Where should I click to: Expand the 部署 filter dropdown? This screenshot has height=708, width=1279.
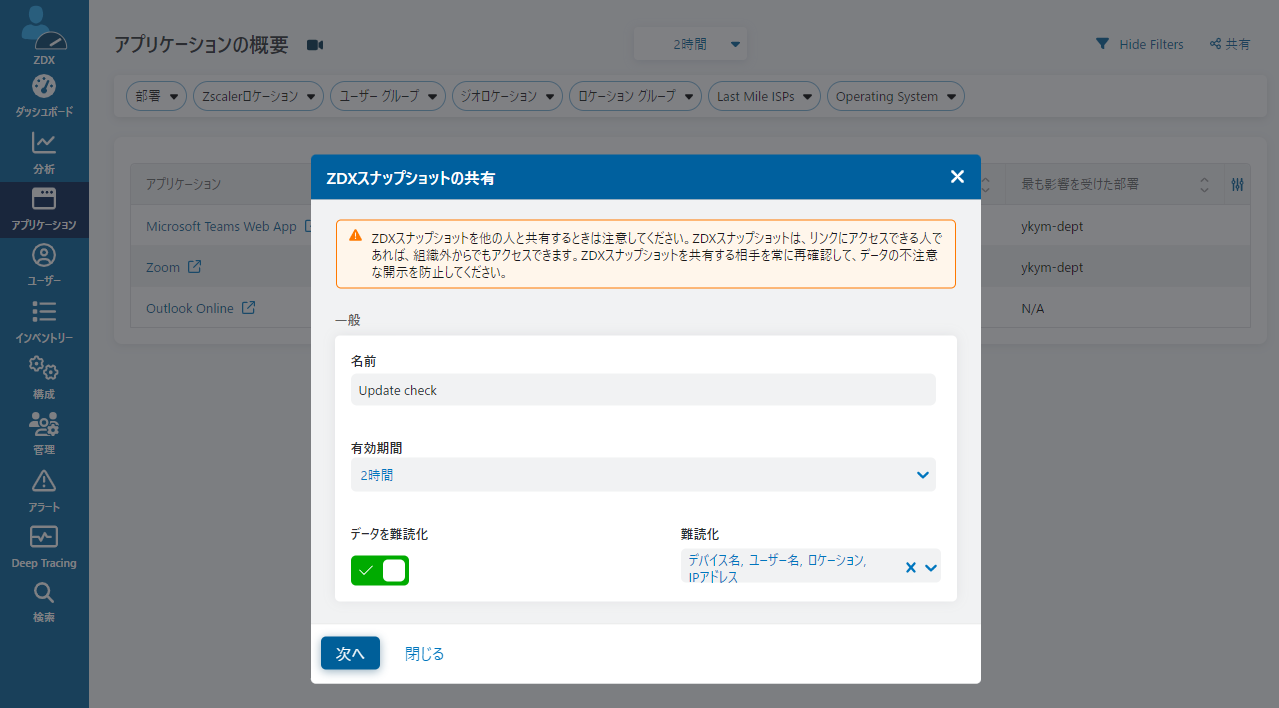tap(156, 96)
